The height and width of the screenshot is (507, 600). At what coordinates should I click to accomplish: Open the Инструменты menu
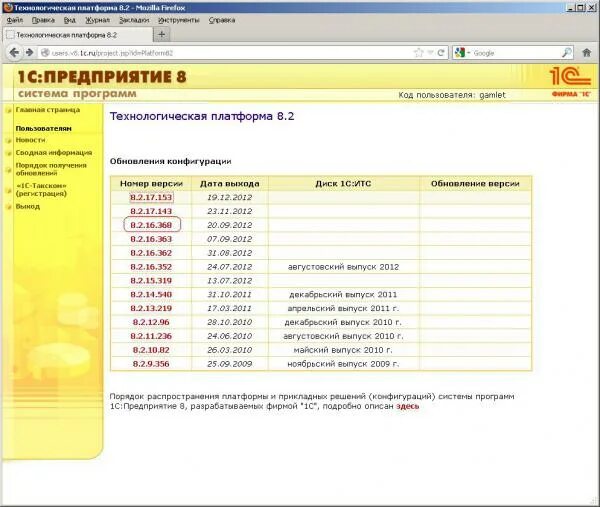coord(179,20)
